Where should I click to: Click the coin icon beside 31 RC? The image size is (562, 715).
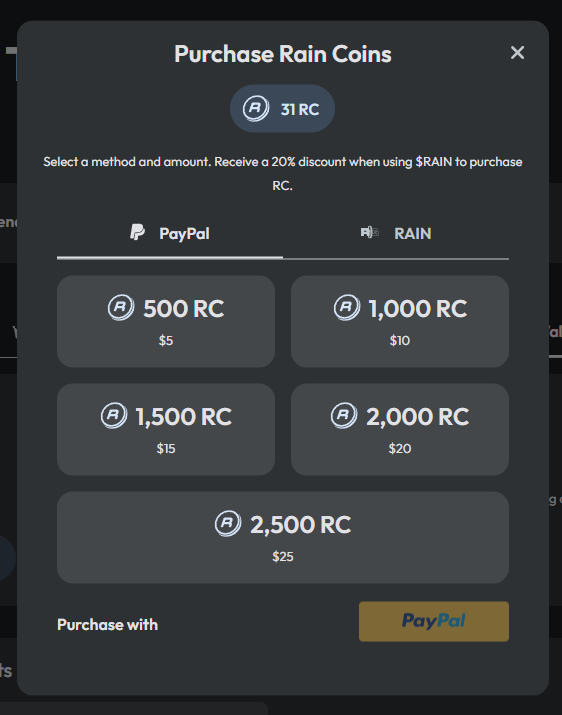[x=256, y=109]
